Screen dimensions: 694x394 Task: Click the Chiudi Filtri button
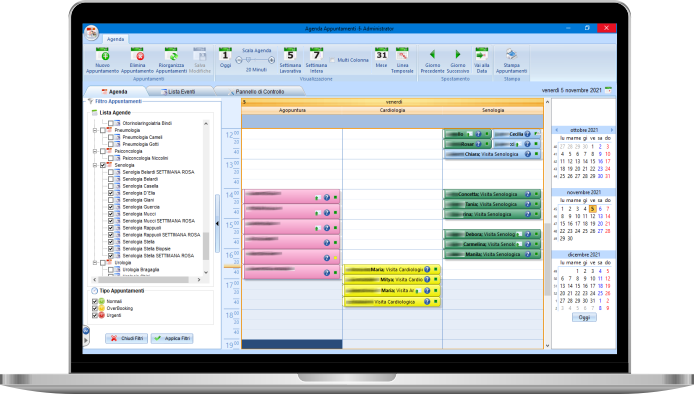pos(127,338)
